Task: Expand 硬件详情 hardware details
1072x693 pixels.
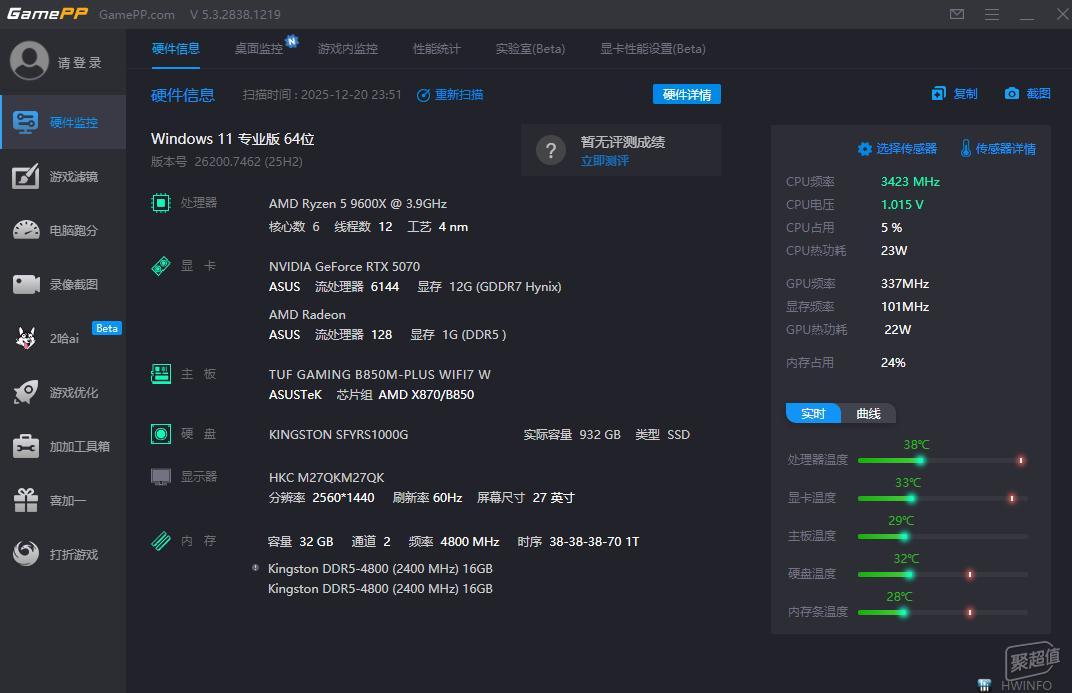Action: [686, 94]
